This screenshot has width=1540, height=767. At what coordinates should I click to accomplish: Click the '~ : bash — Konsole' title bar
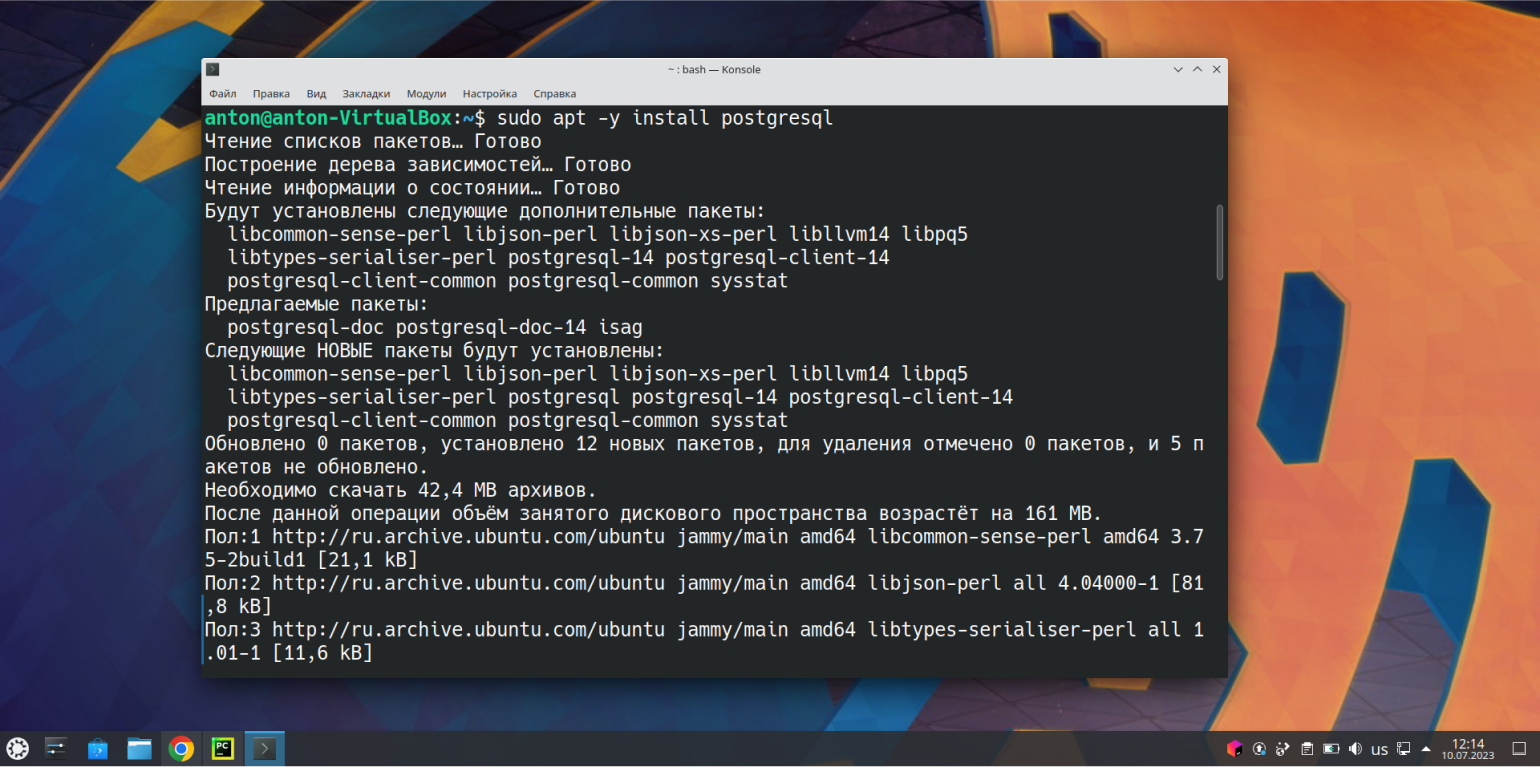coord(714,70)
